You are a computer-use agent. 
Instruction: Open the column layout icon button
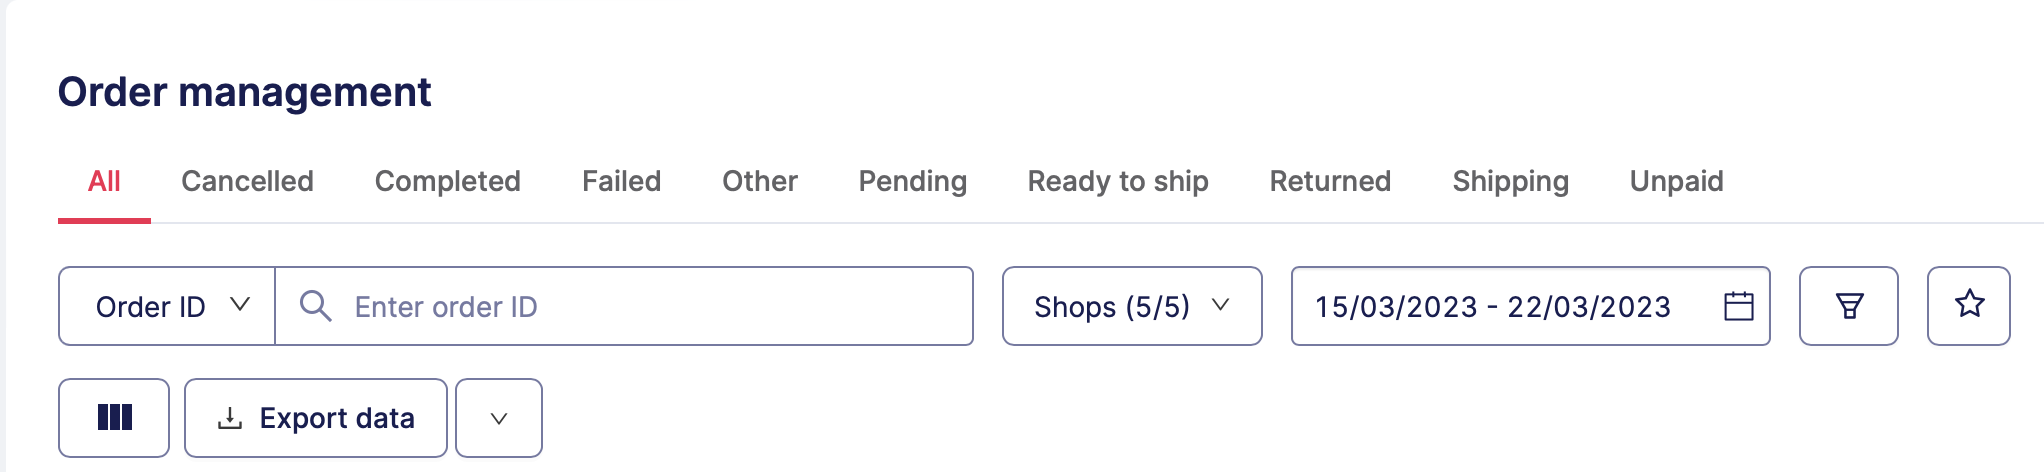114,418
